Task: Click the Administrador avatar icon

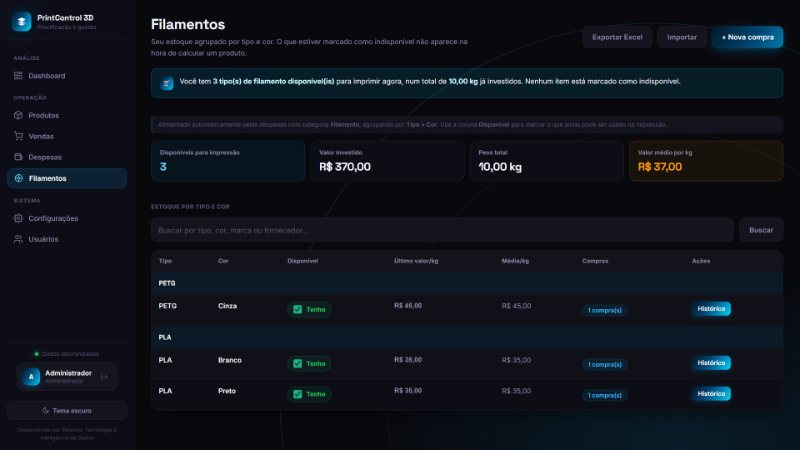Action: click(x=31, y=377)
